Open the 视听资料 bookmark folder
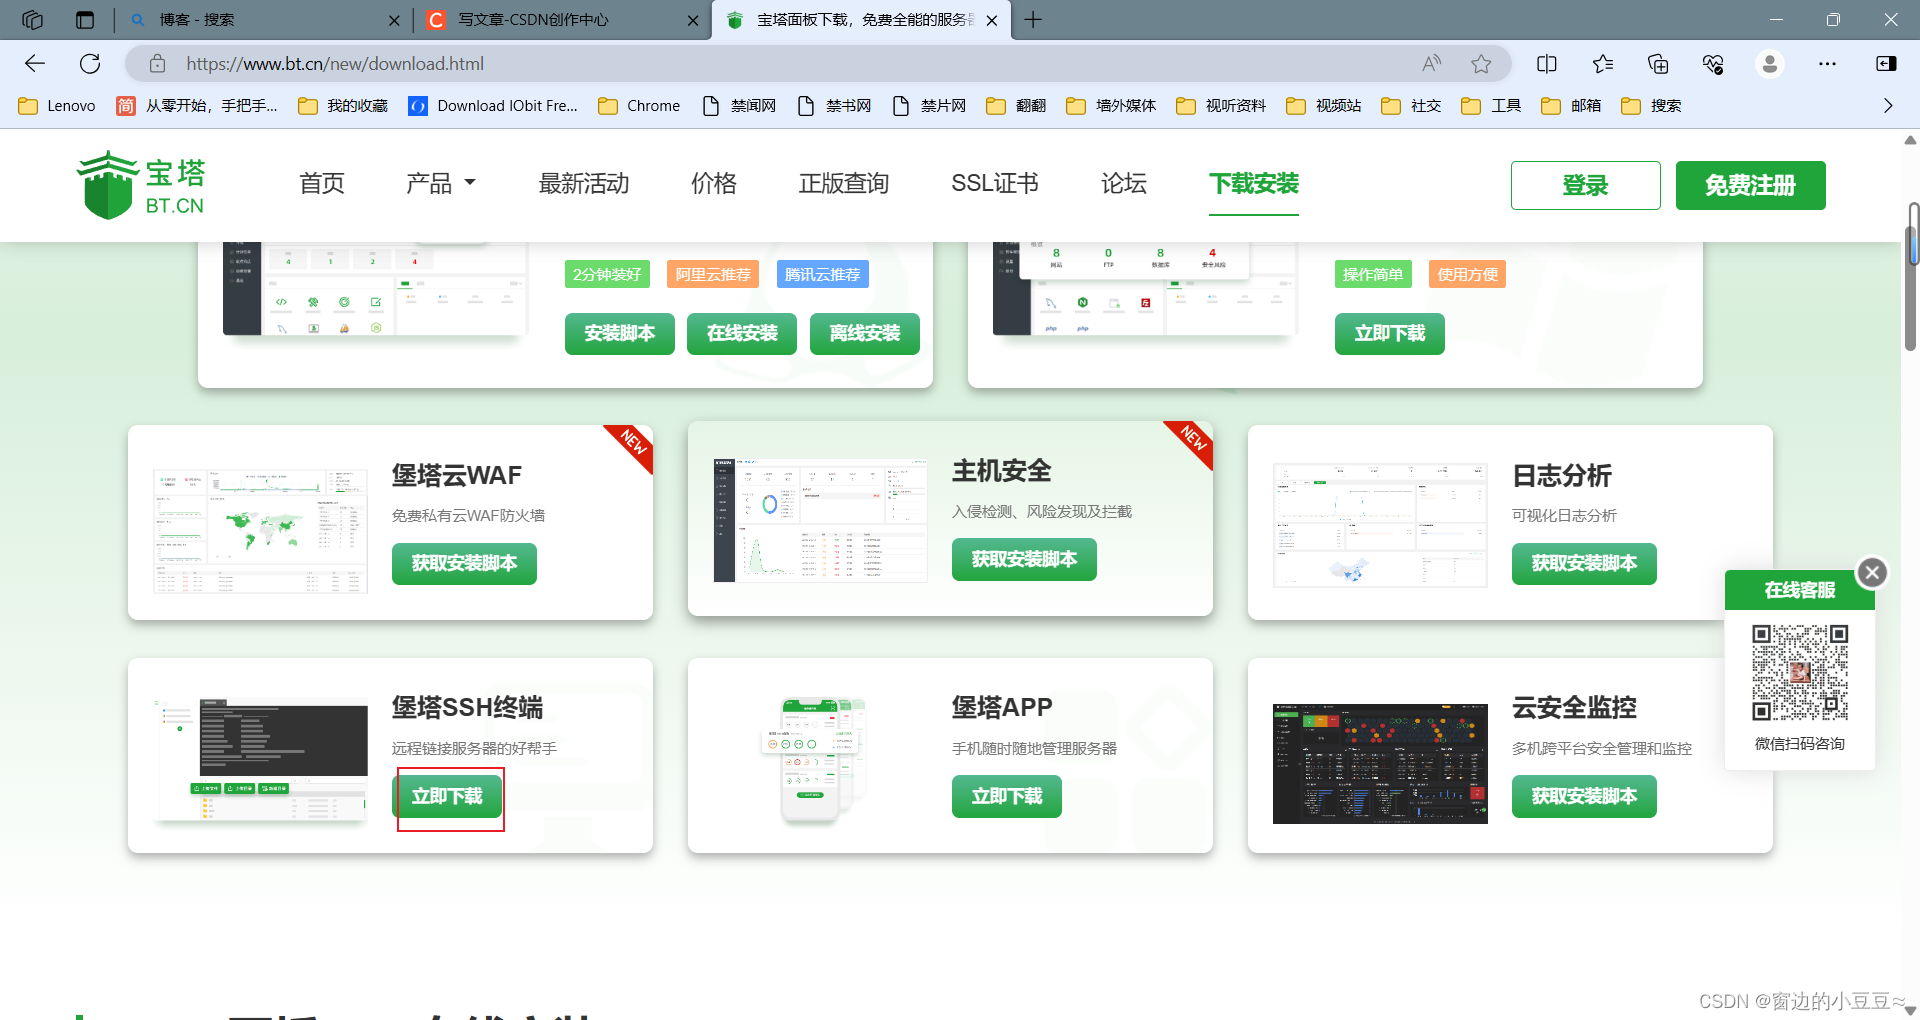Image resolution: width=1920 pixels, height=1020 pixels. coord(1221,106)
